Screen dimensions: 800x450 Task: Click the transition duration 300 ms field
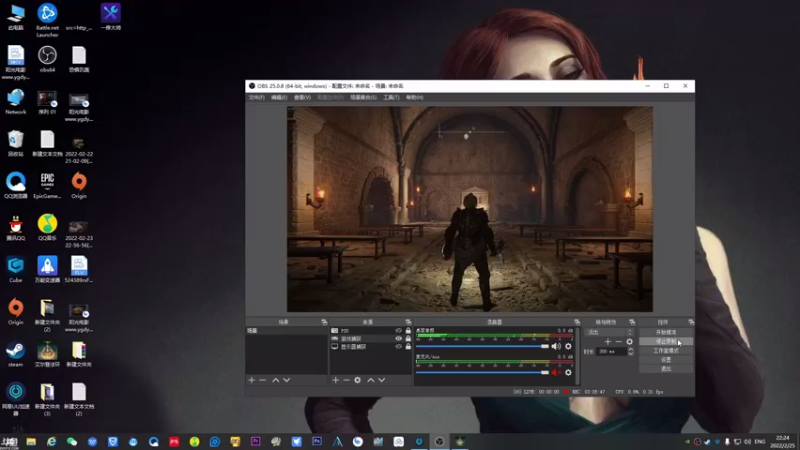[x=611, y=352]
